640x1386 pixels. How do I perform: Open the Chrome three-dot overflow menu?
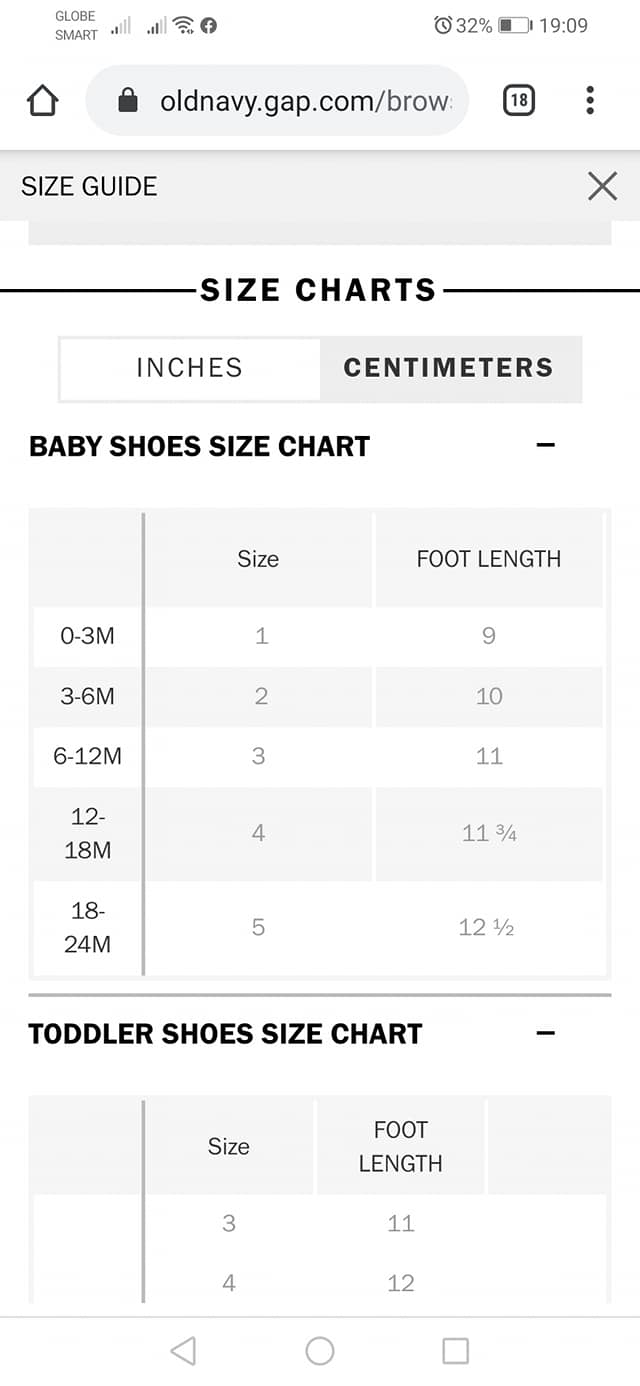pyautogui.click(x=590, y=100)
